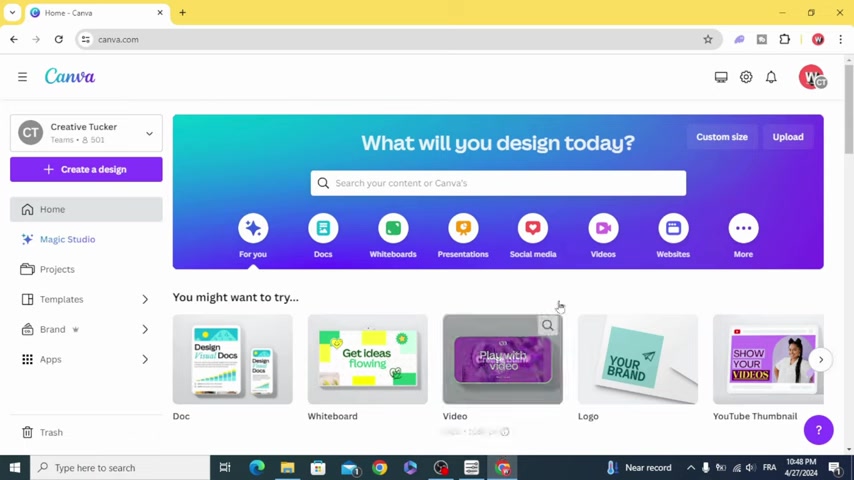Open the browser extensions puzzle icon

[x=784, y=39]
